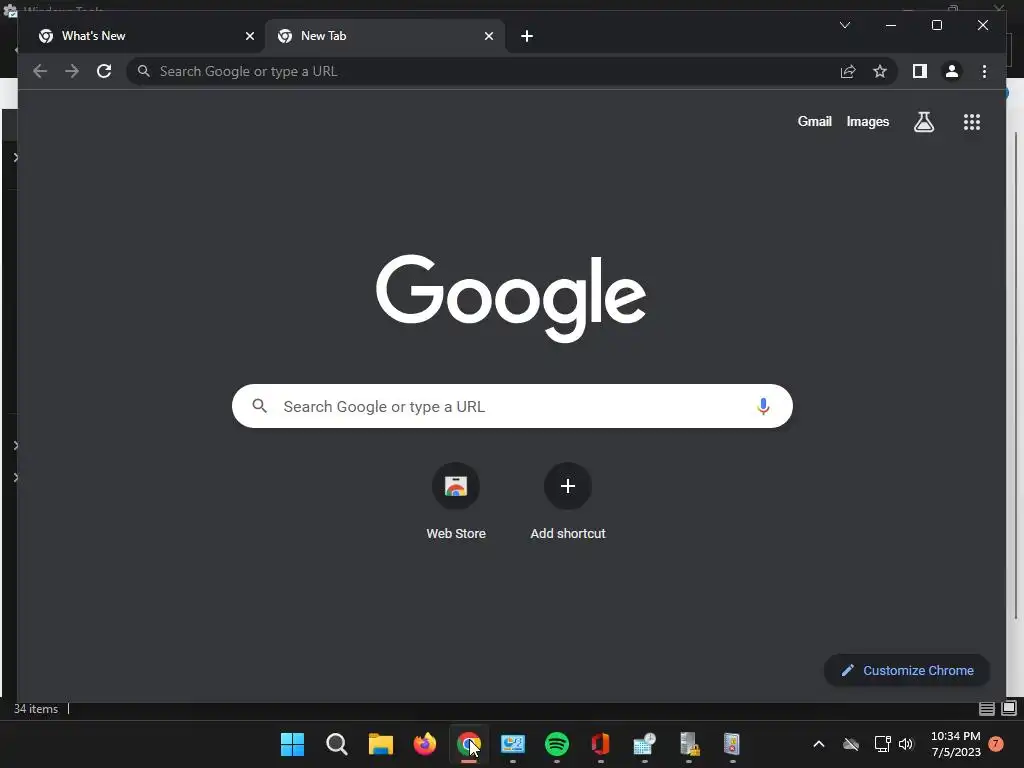This screenshot has height=768, width=1024.
Task: Open the clock and date flyout
Action: [955, 744]
